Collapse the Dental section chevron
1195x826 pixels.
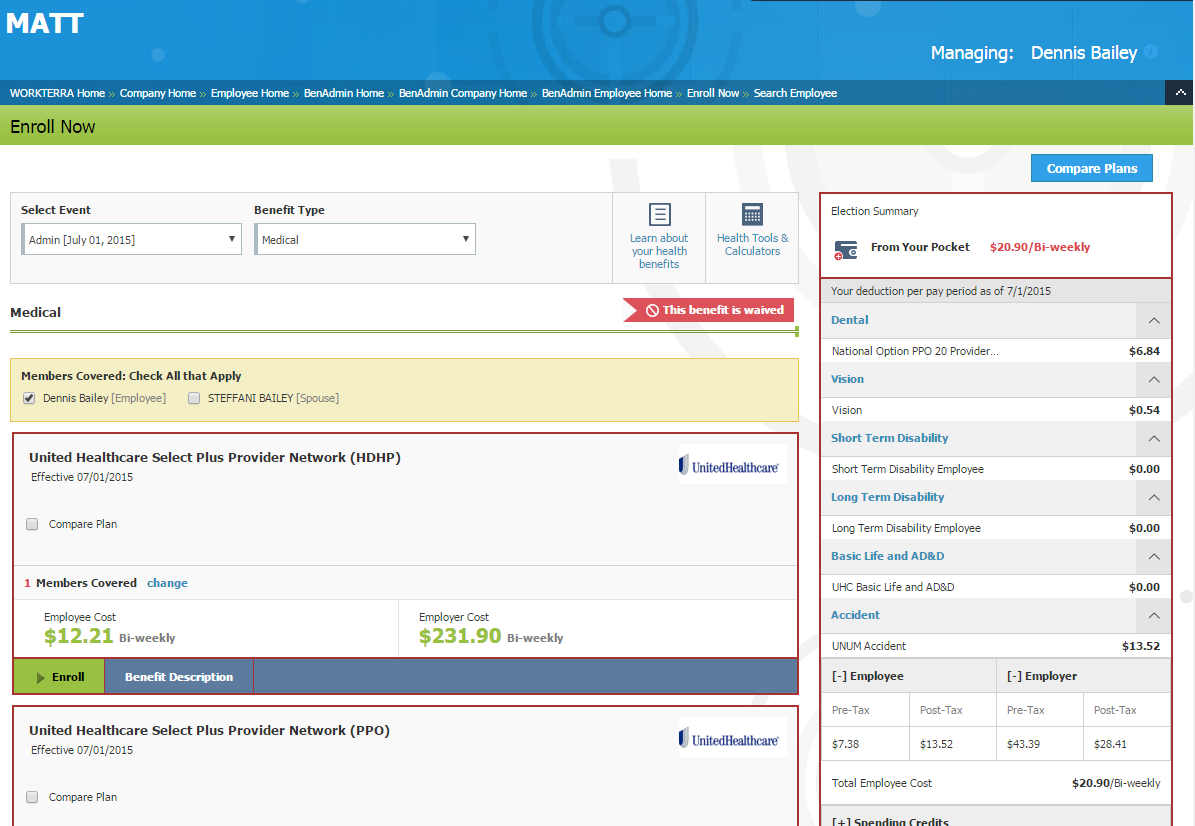[x=1154, y=321]
